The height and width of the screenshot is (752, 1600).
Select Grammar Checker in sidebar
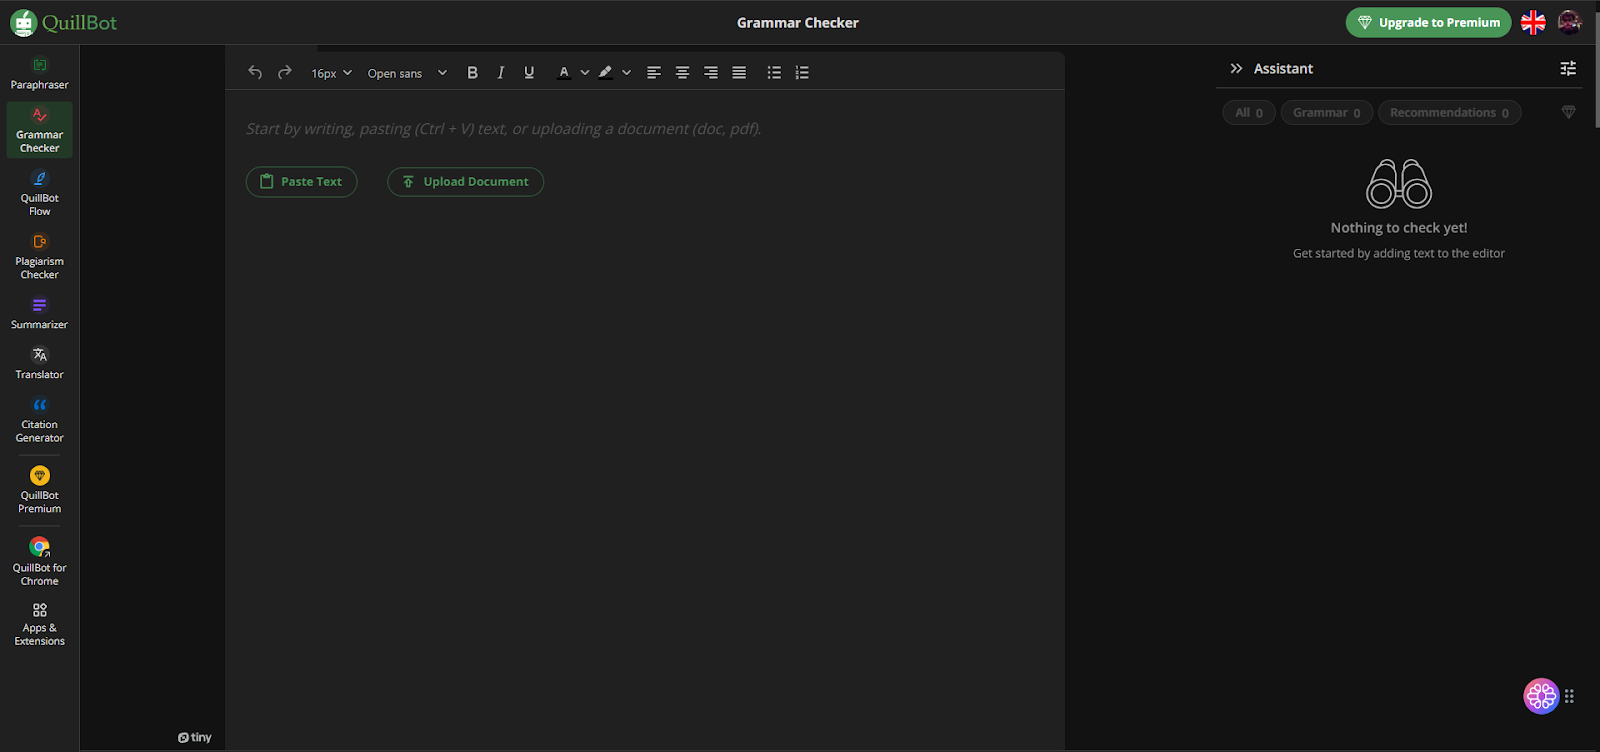click(39, 130)
